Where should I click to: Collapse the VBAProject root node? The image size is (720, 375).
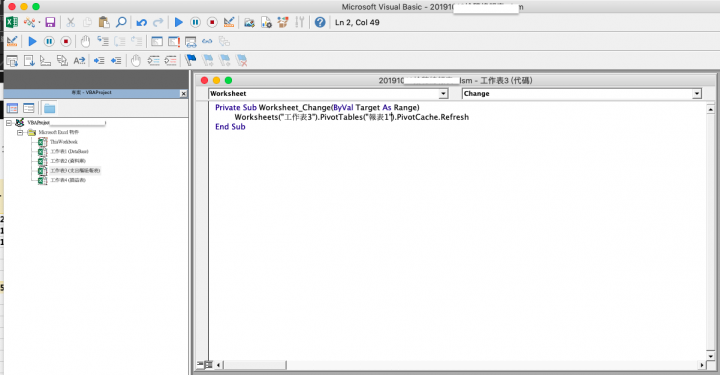pos(9,123)
